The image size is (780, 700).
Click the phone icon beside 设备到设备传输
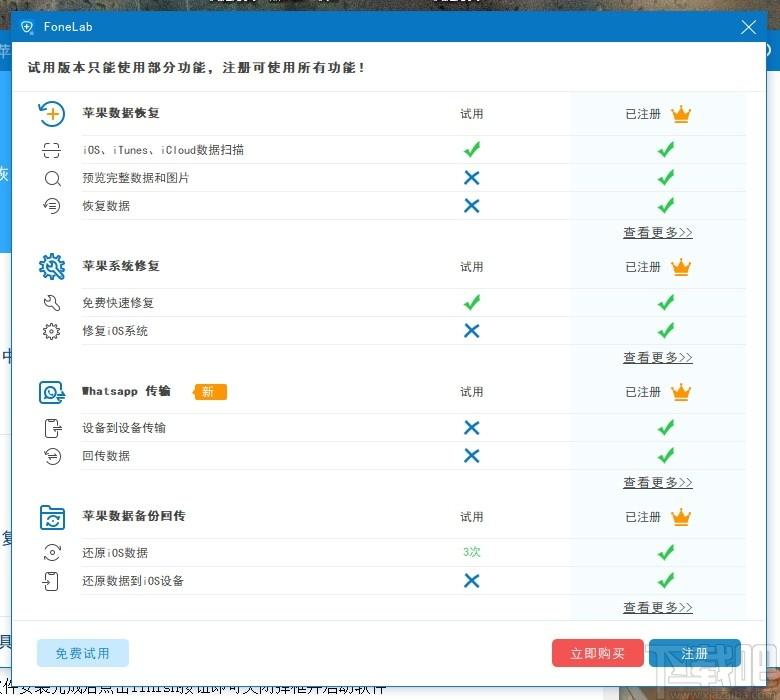53,428
